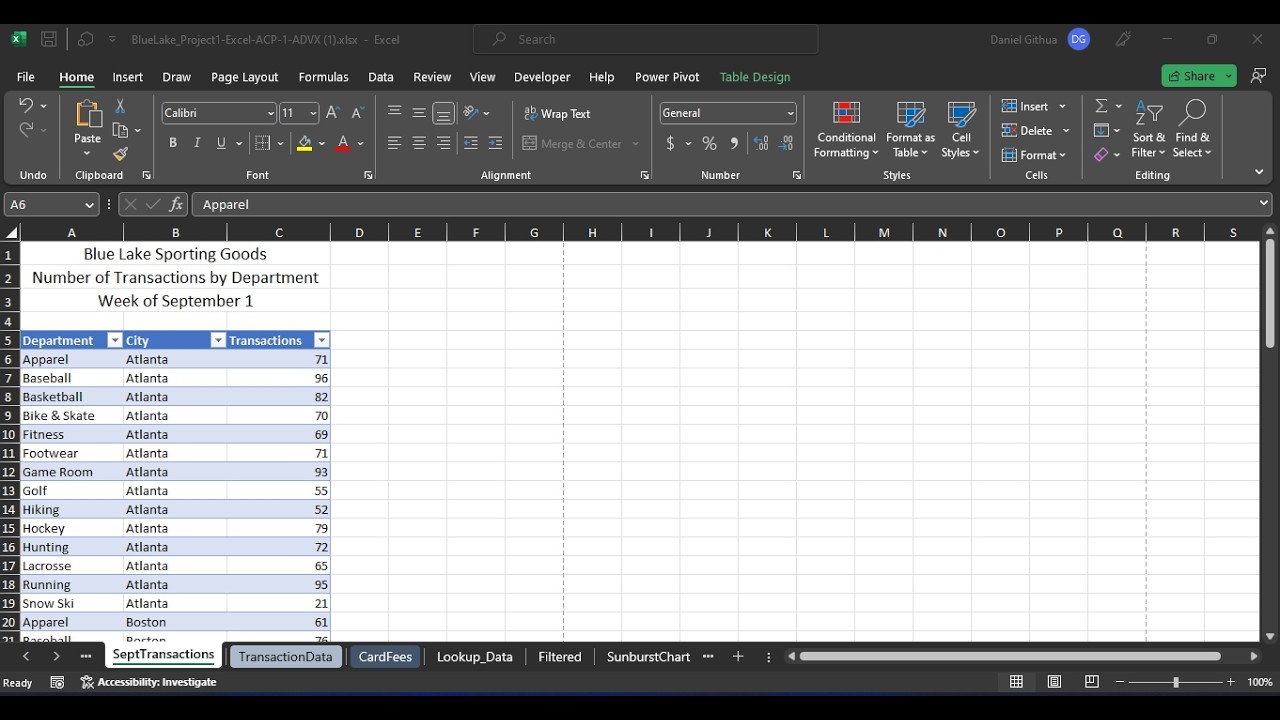
Task: Click the Name Box showing A6
Action: [50, 204]
